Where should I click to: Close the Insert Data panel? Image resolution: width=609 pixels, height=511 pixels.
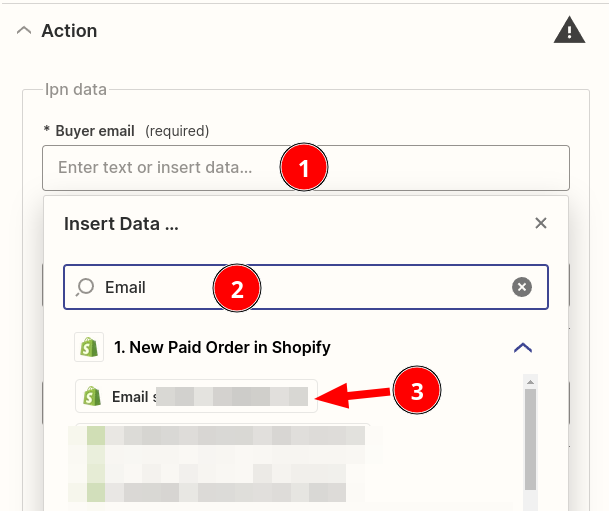[541, 223]
